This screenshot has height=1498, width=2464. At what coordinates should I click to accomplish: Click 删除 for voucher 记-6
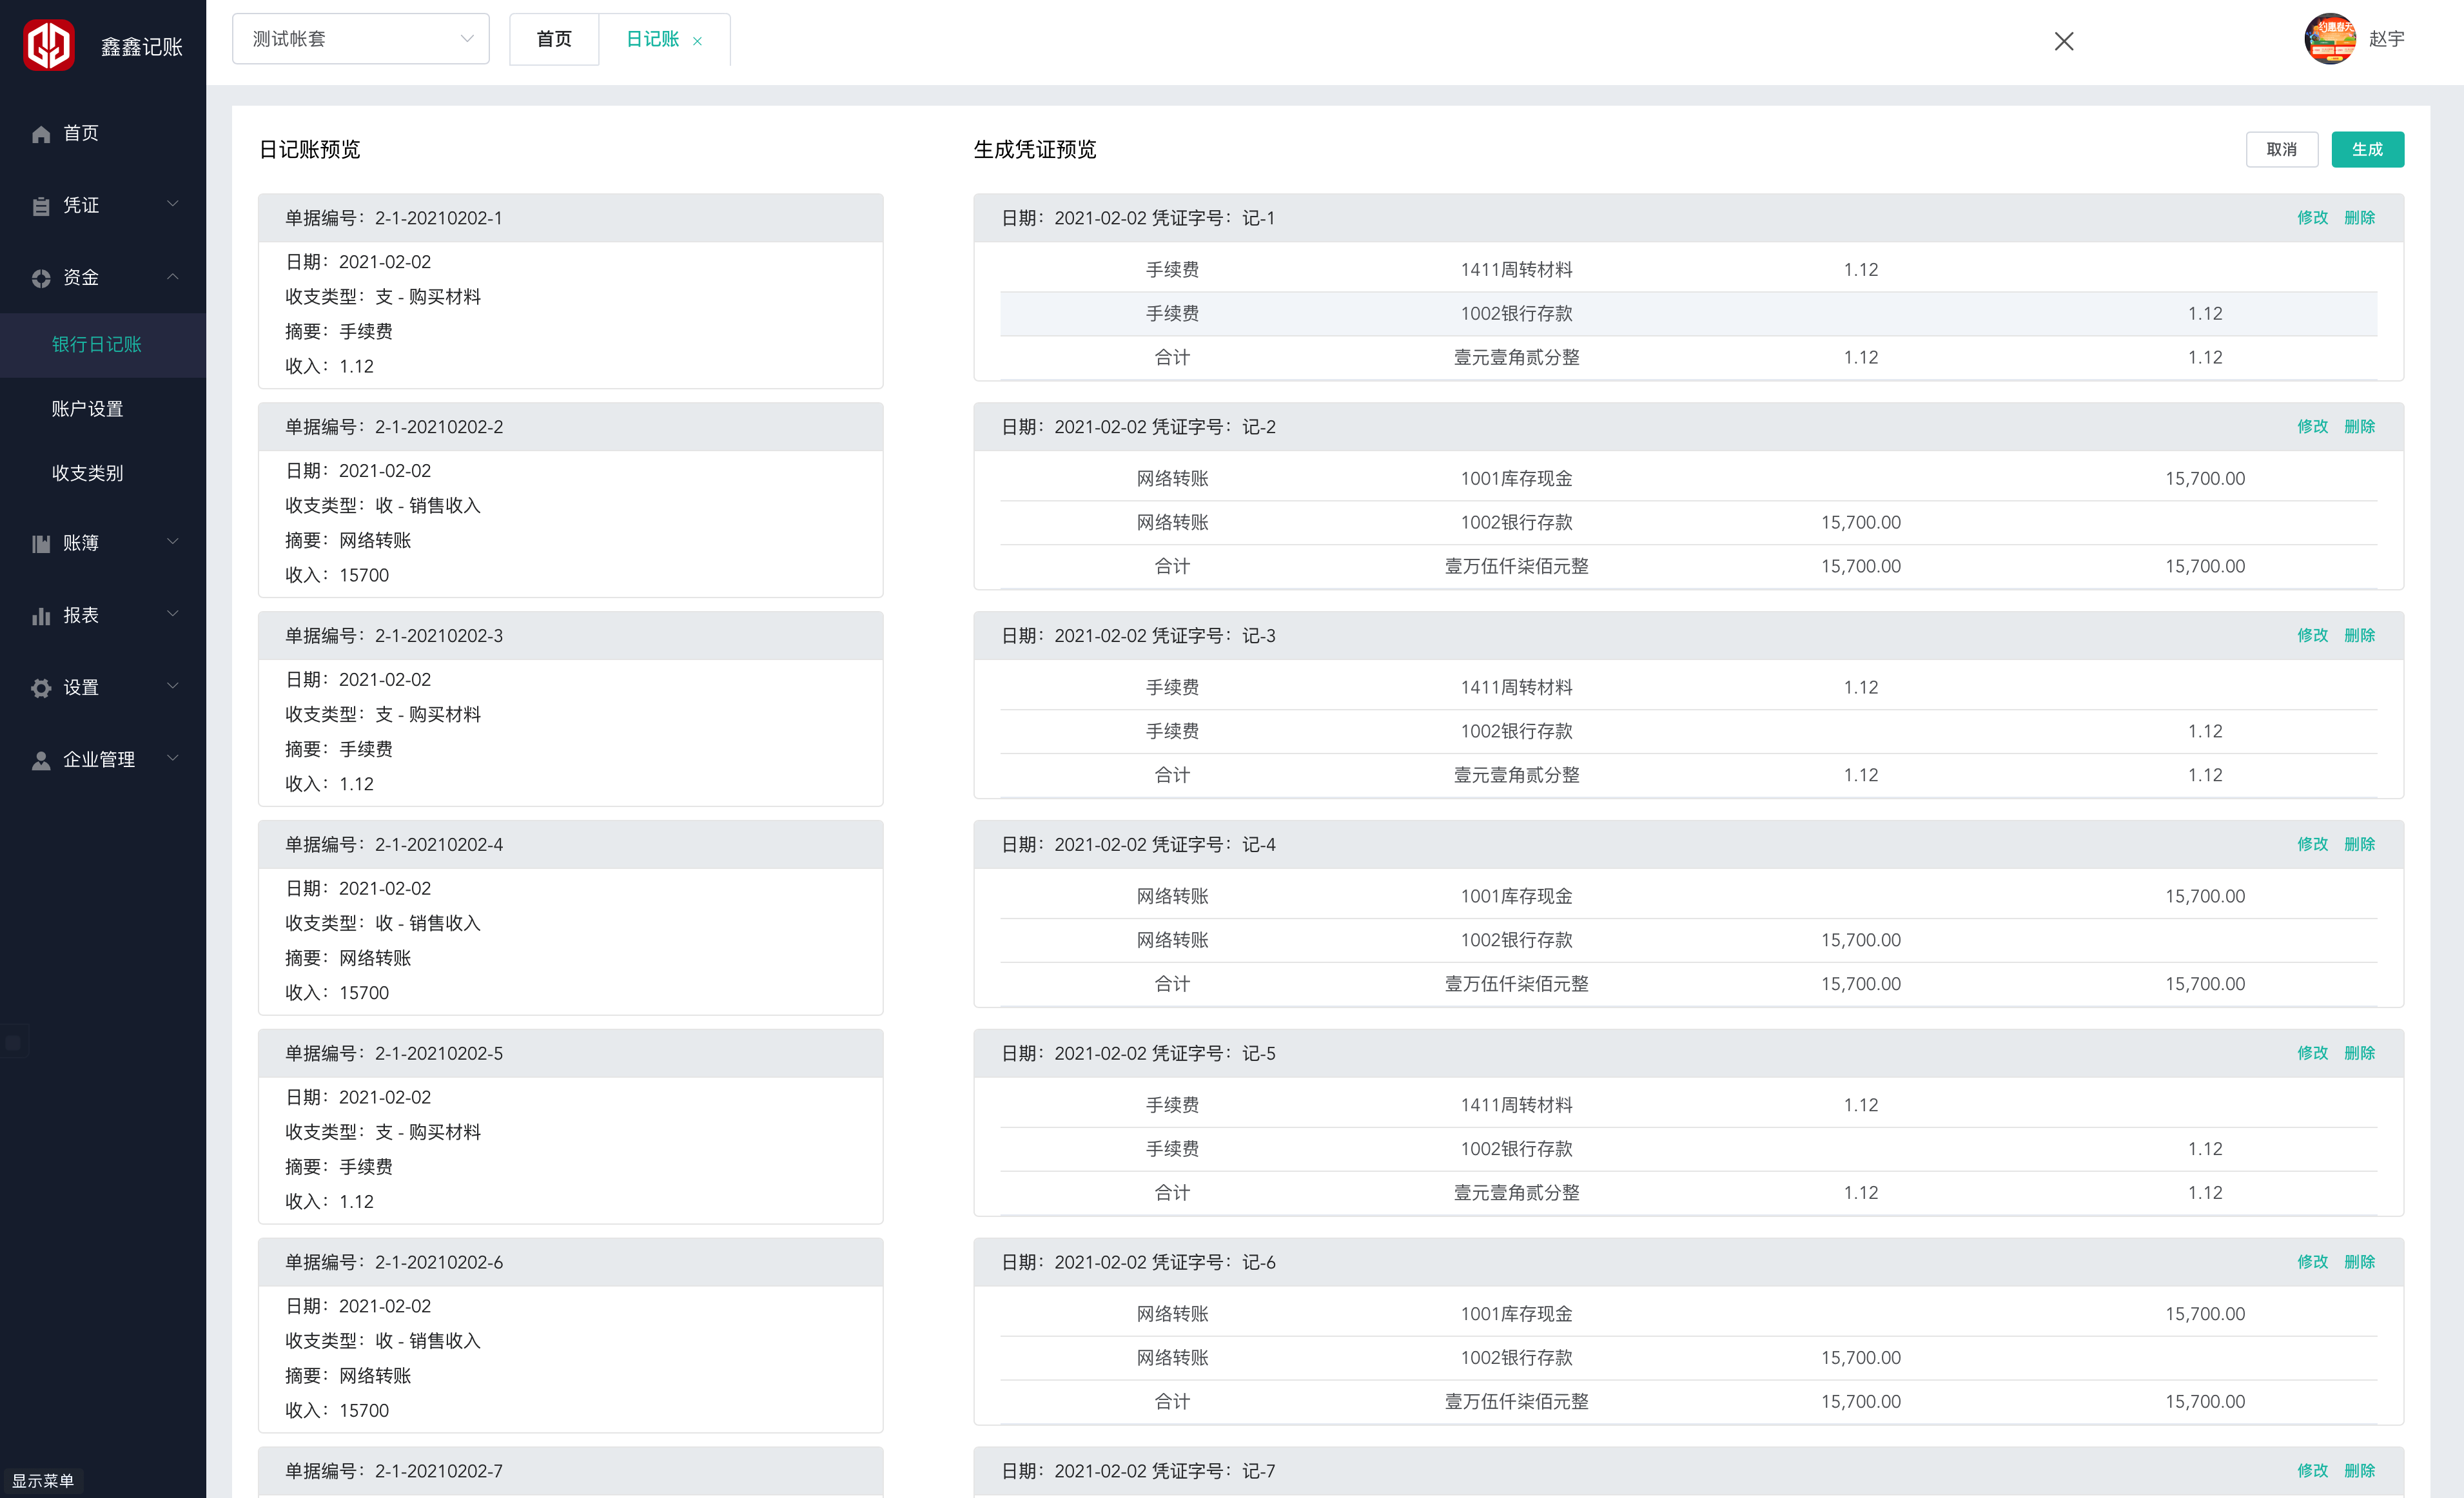pos(2359,1263)
